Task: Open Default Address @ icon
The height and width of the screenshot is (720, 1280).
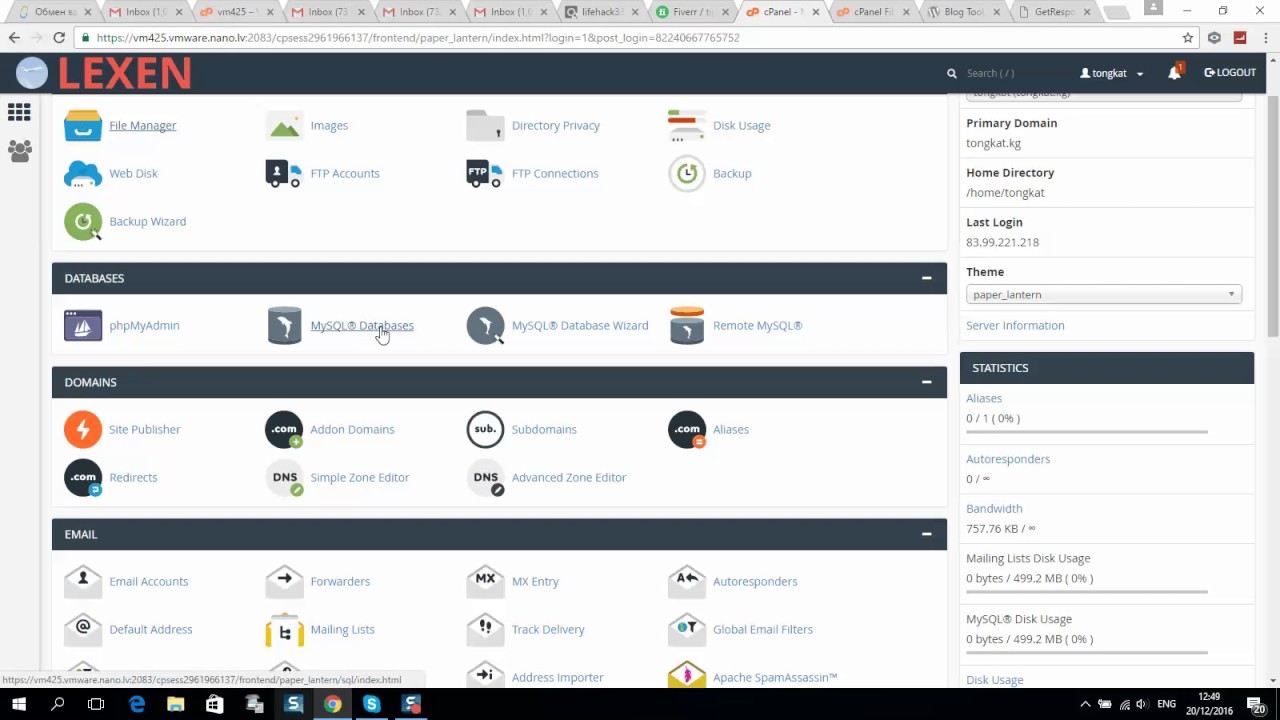Action: pyautogui.click(x=83, y=629)
